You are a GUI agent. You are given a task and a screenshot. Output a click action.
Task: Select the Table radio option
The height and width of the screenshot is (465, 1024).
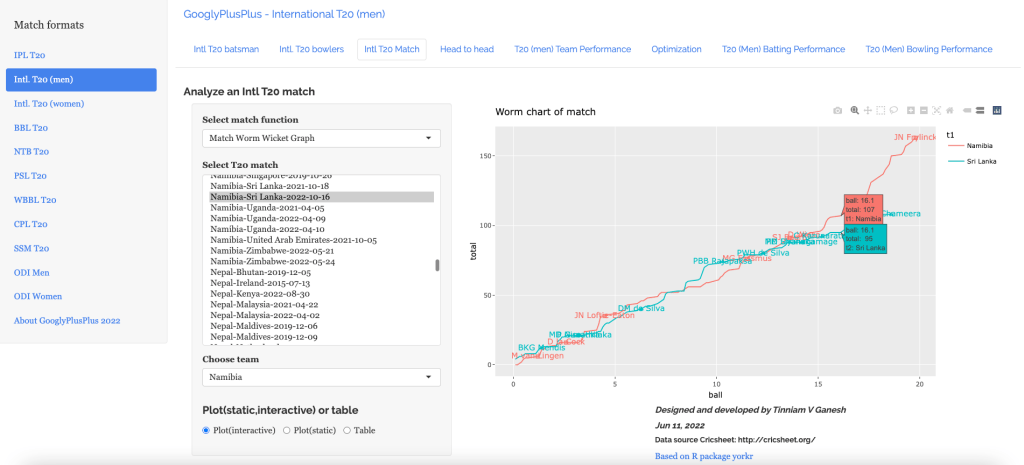pos(347,430)
